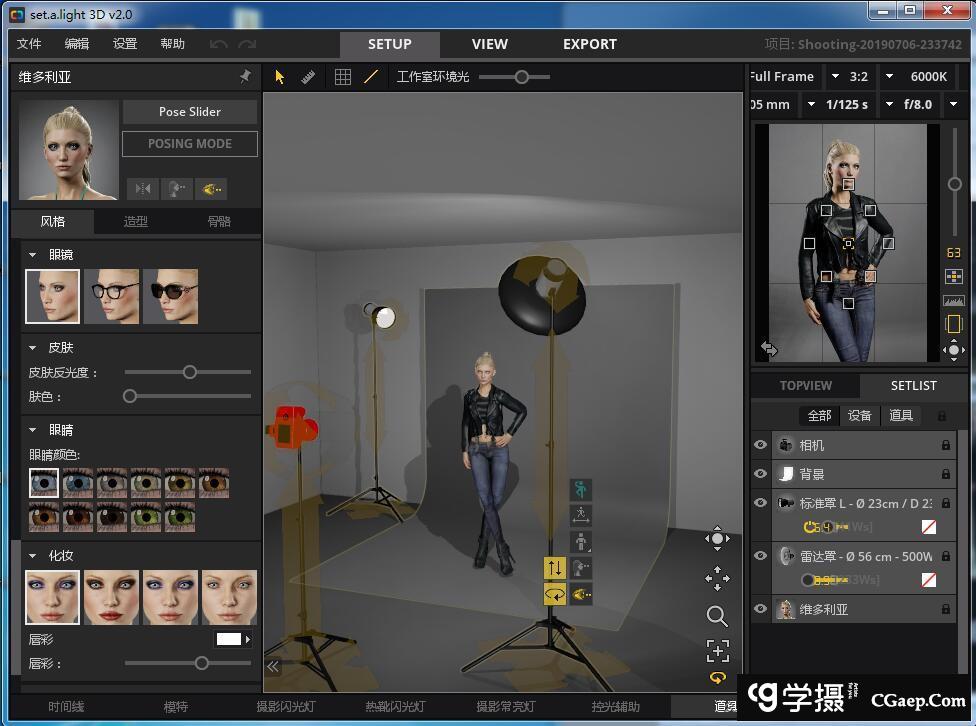Screen dimensions: 976x726
Task: Click the frame-fit icon in viewport
Action: (x=717, y=650)
